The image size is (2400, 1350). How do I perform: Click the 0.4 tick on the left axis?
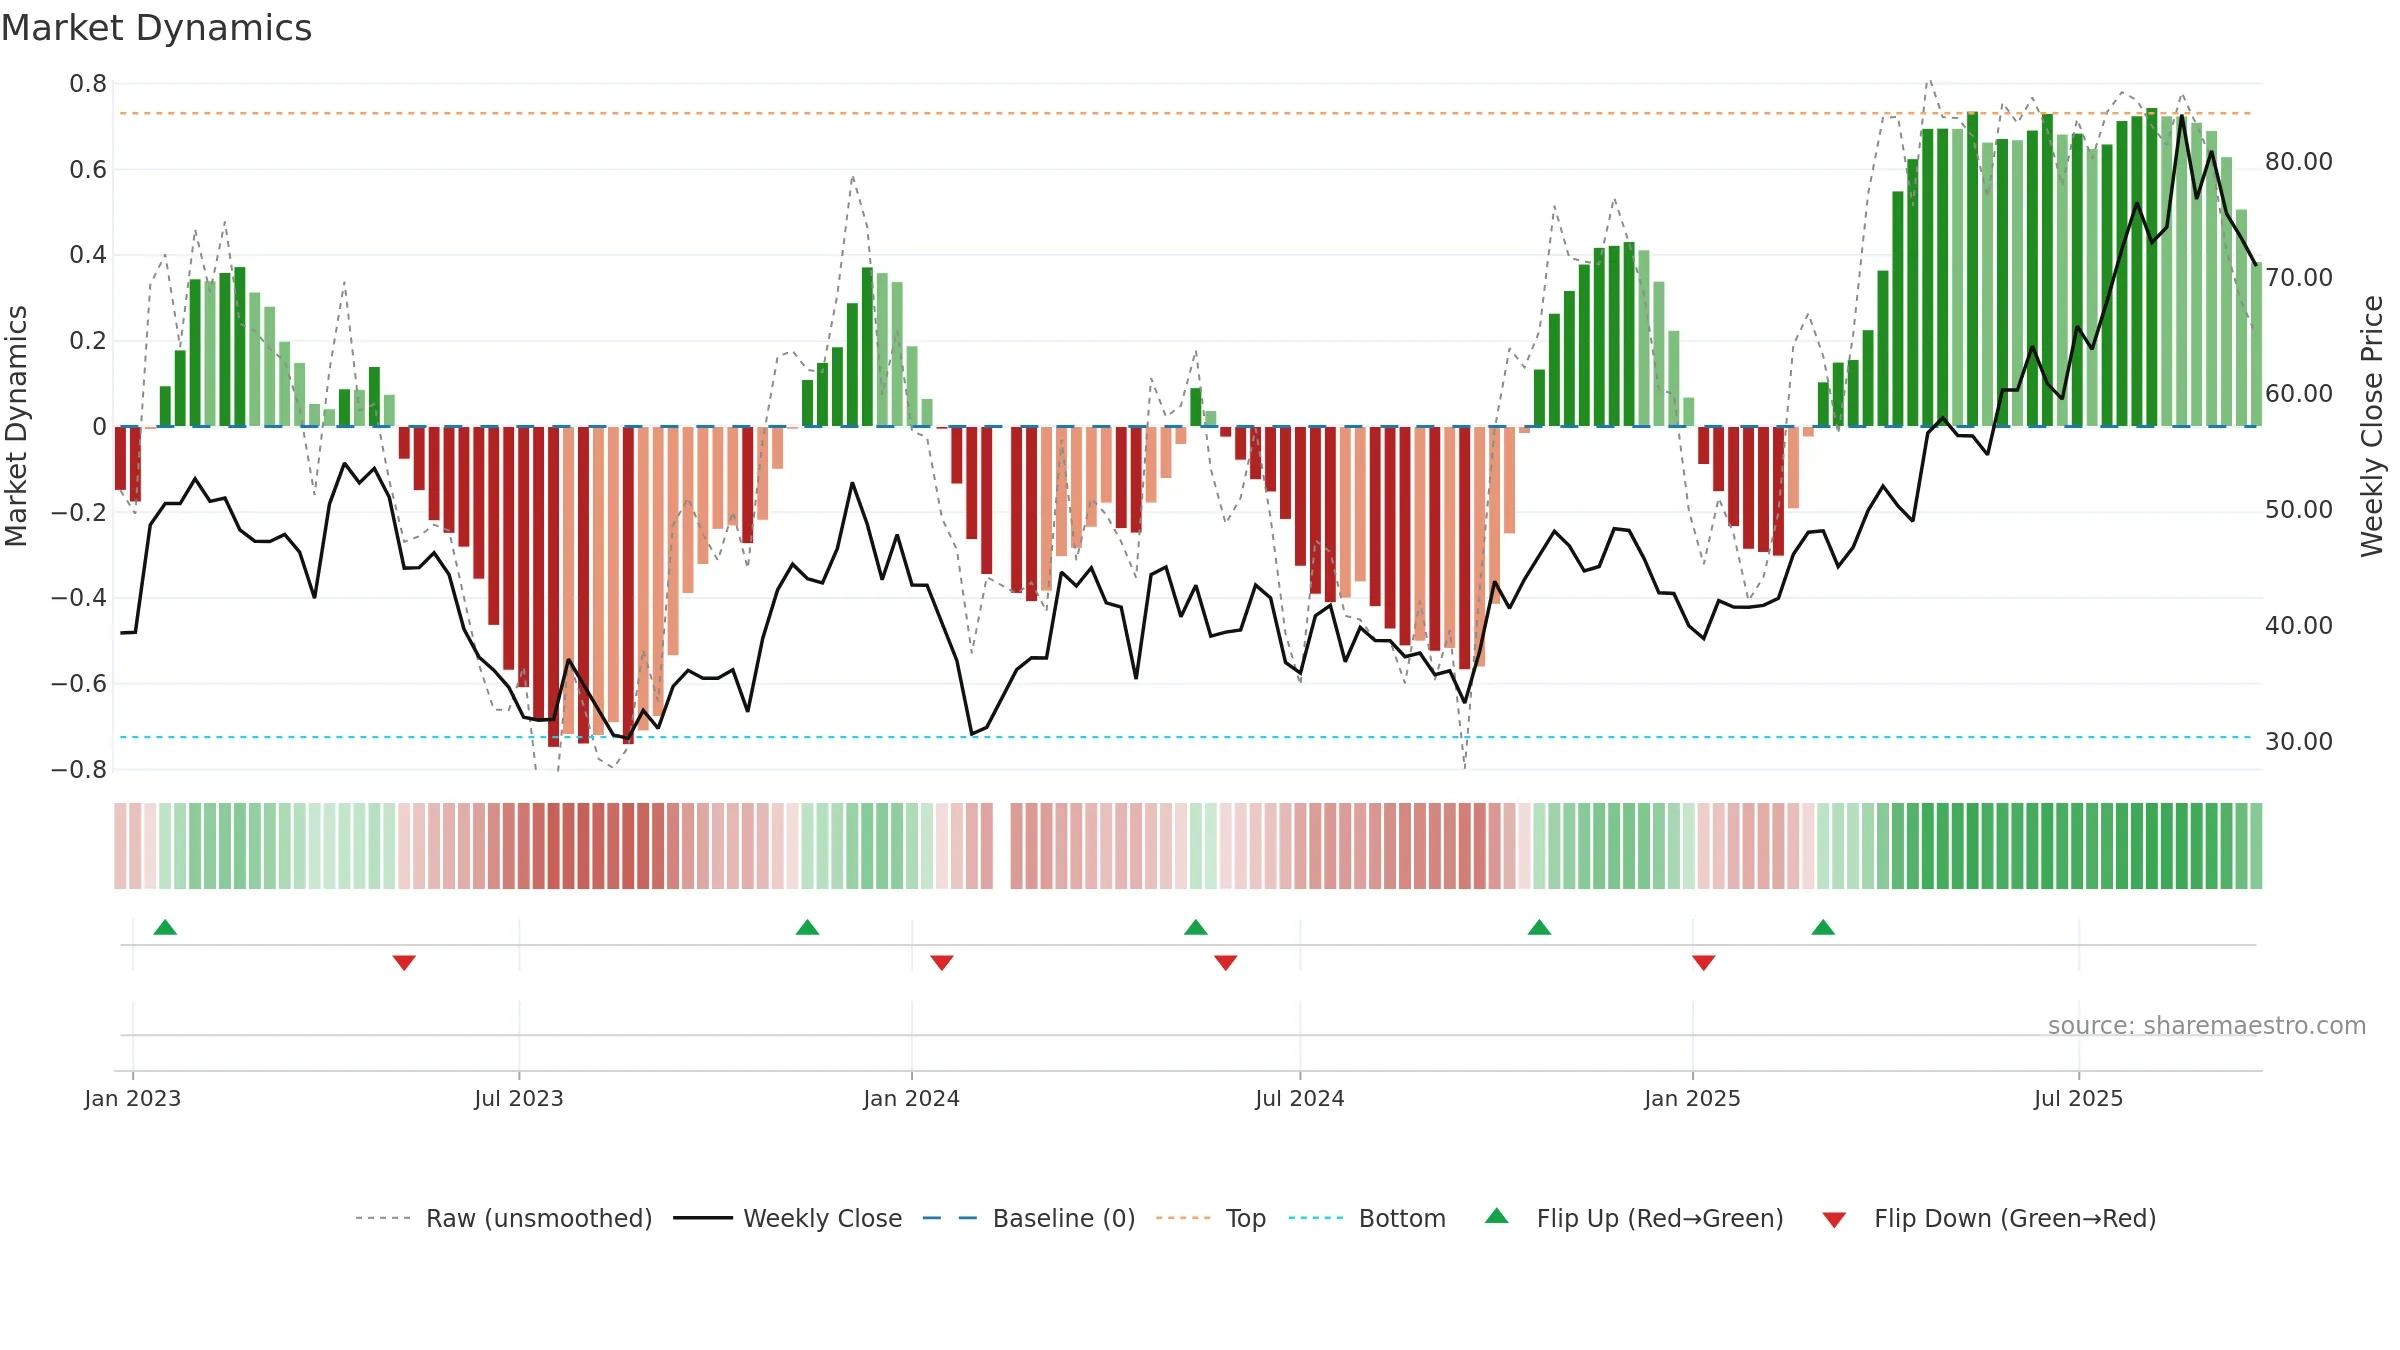click(x=88, y=255)
